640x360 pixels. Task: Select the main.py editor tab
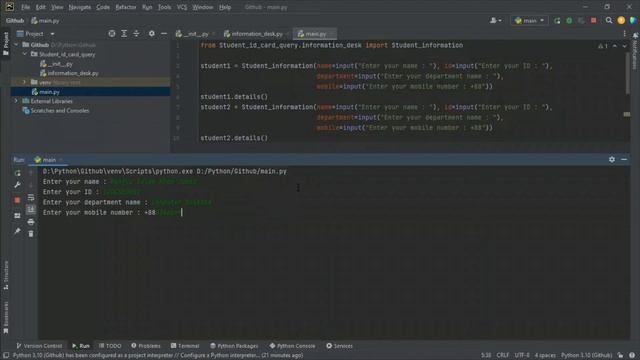pyautogui.click(x=315, y=34)
